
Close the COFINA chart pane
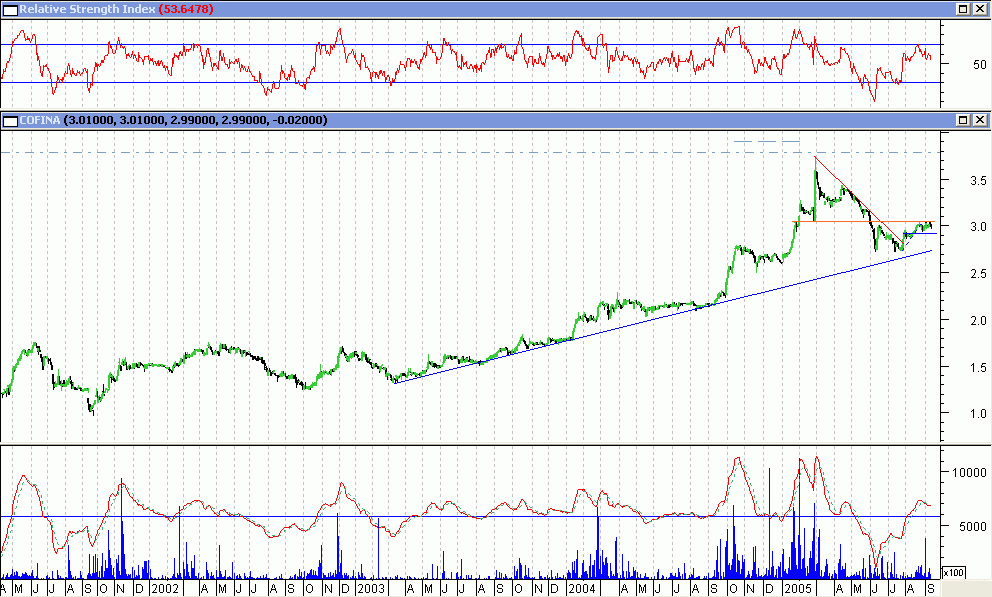point(981,120)
